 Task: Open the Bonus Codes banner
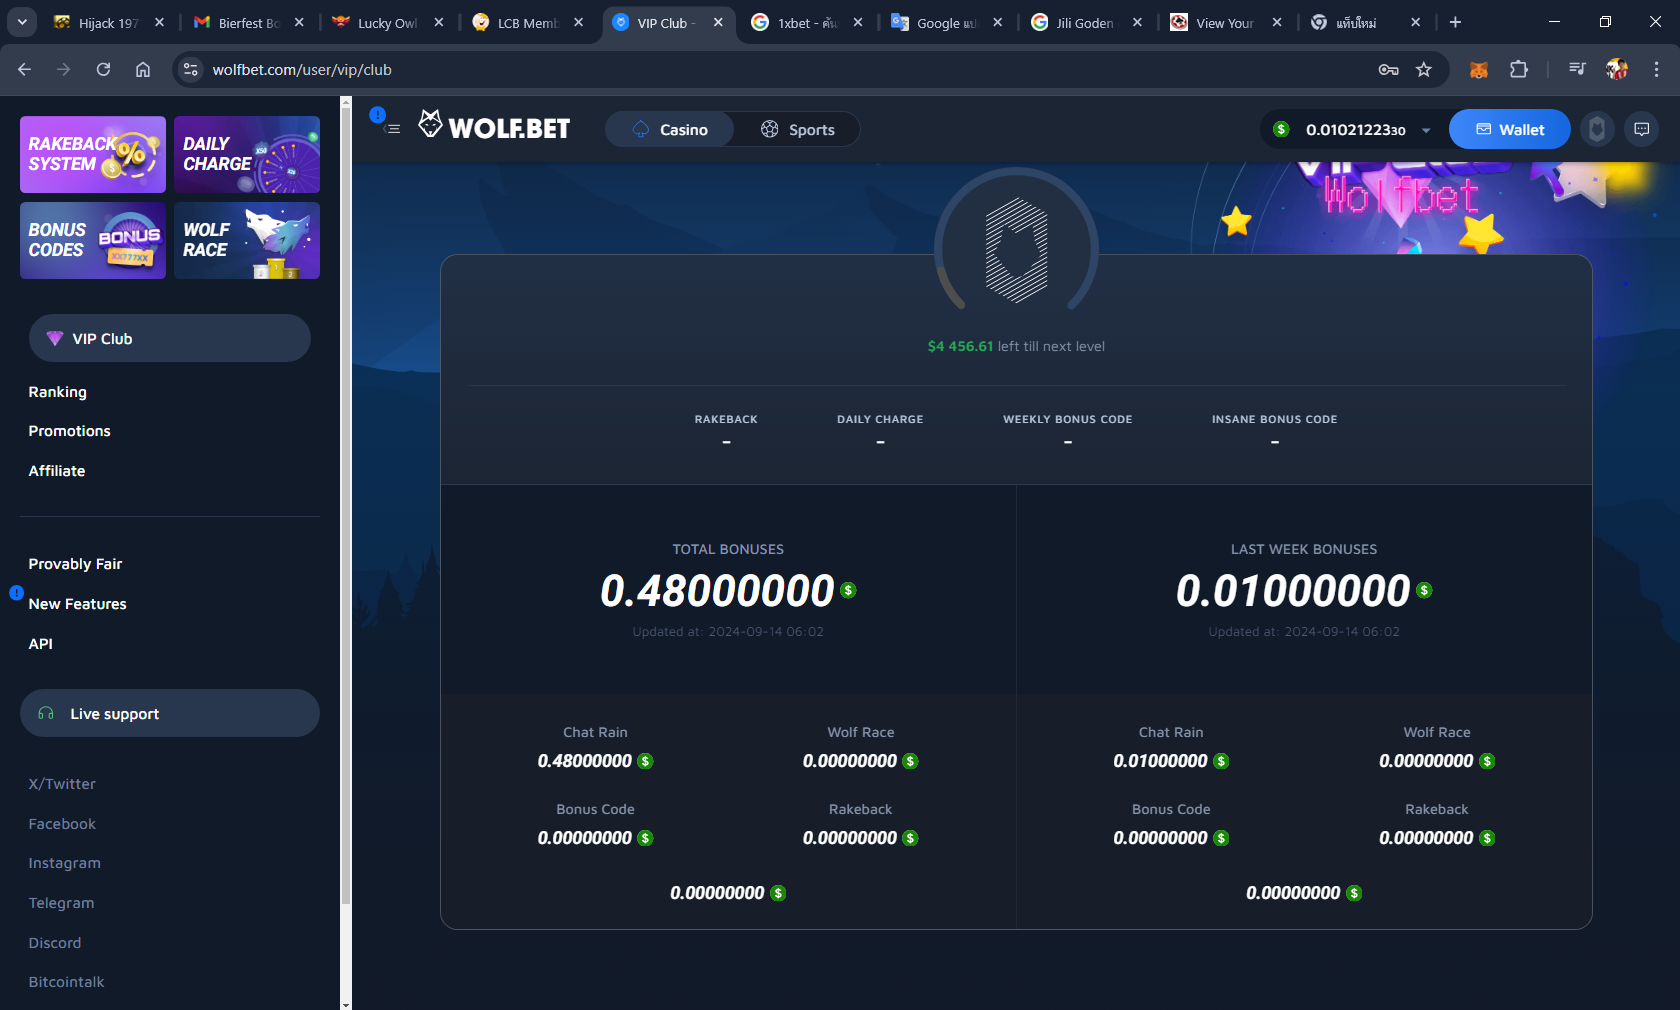[93, 240]
